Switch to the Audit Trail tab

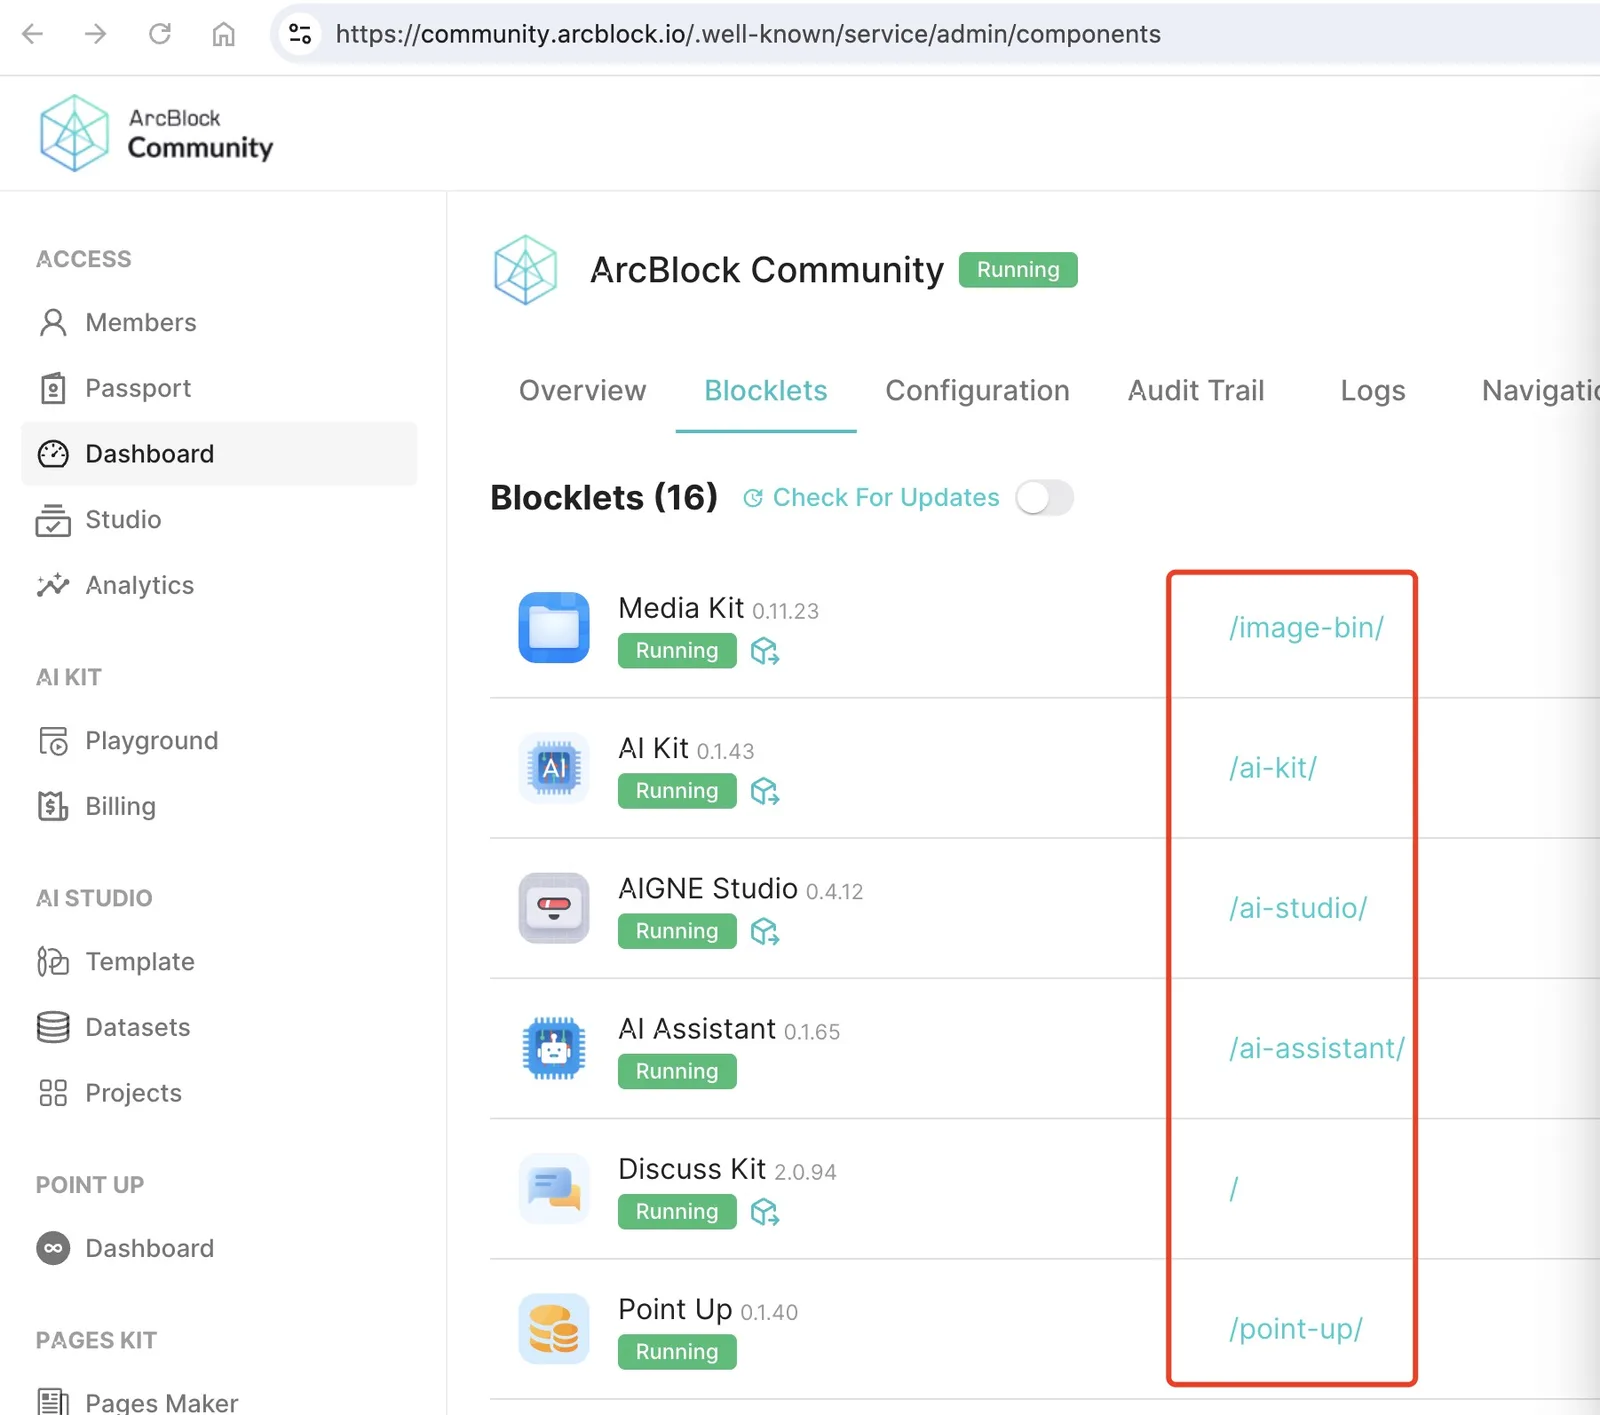1196,391
